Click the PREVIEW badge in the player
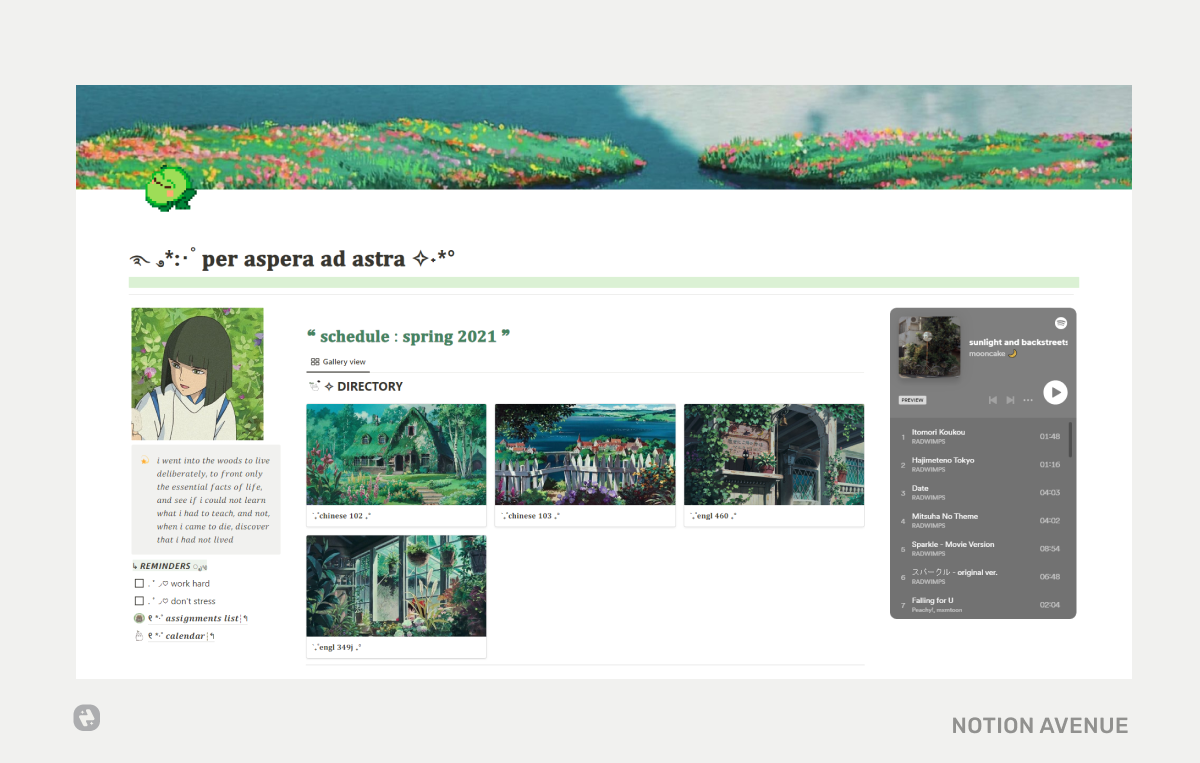1200x763 pixels. tap(912, 400)
